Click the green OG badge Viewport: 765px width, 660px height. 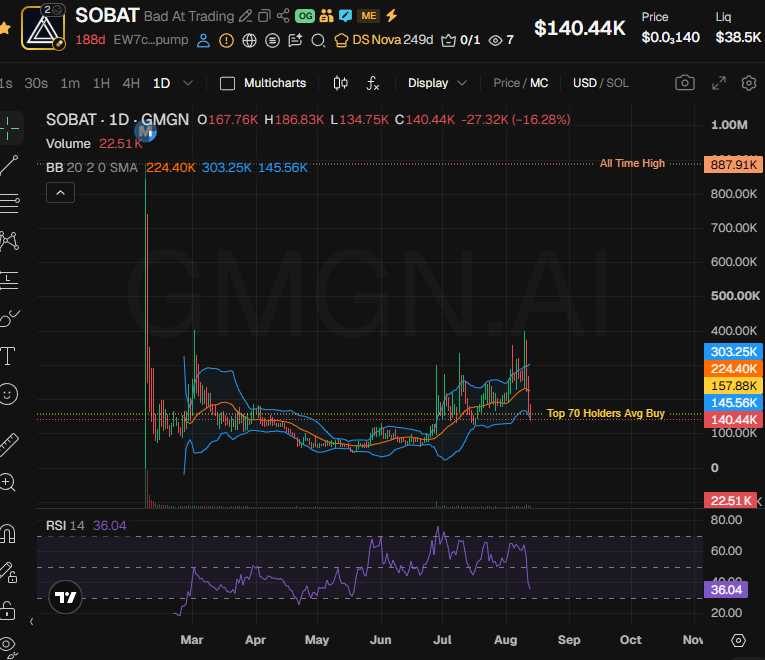[x=305, y=16]
